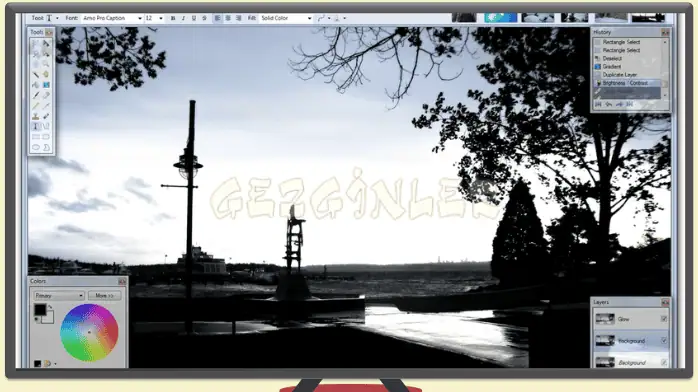Select the Text tool in Tools panel
This screenshot has height=392, width=698.
pos(36,126)
